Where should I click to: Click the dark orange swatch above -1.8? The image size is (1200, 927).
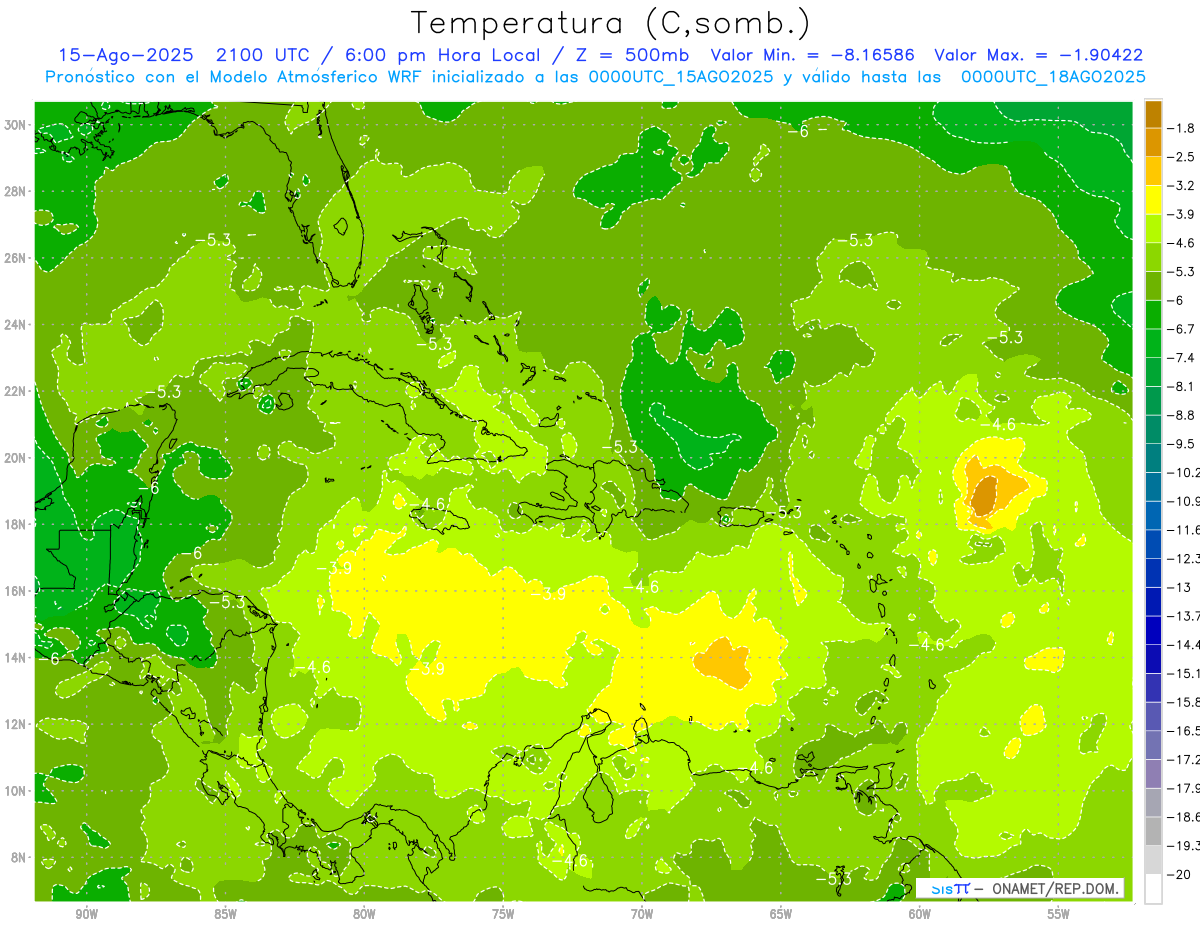click(1153, 114)
